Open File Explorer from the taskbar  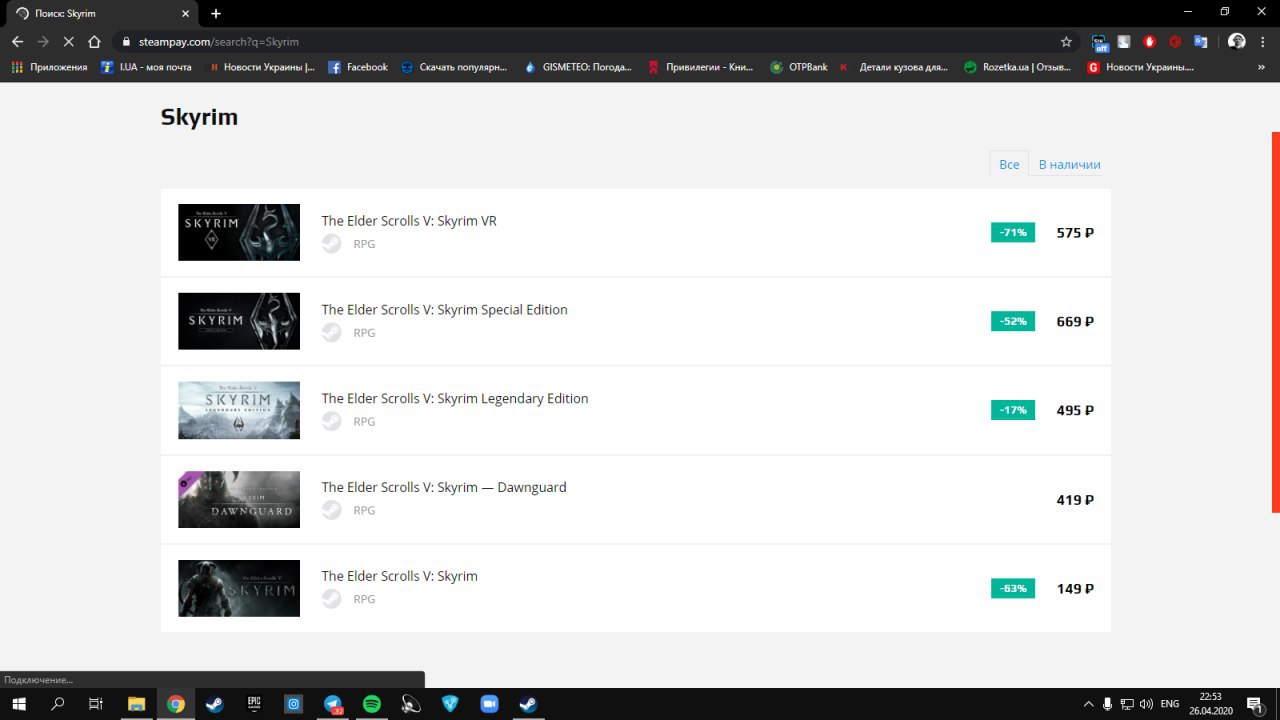click(x=136, y=704)
